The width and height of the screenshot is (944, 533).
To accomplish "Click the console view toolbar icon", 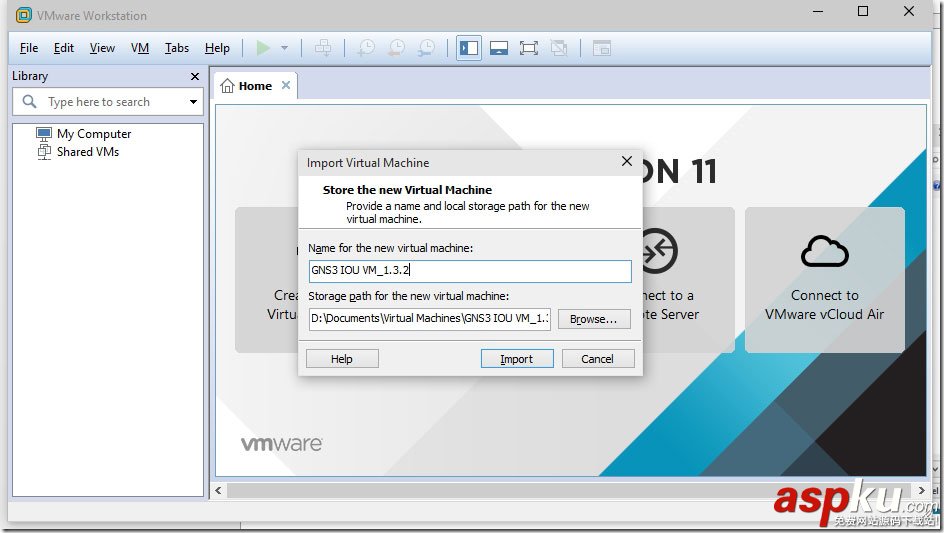I will coord(601,48).
